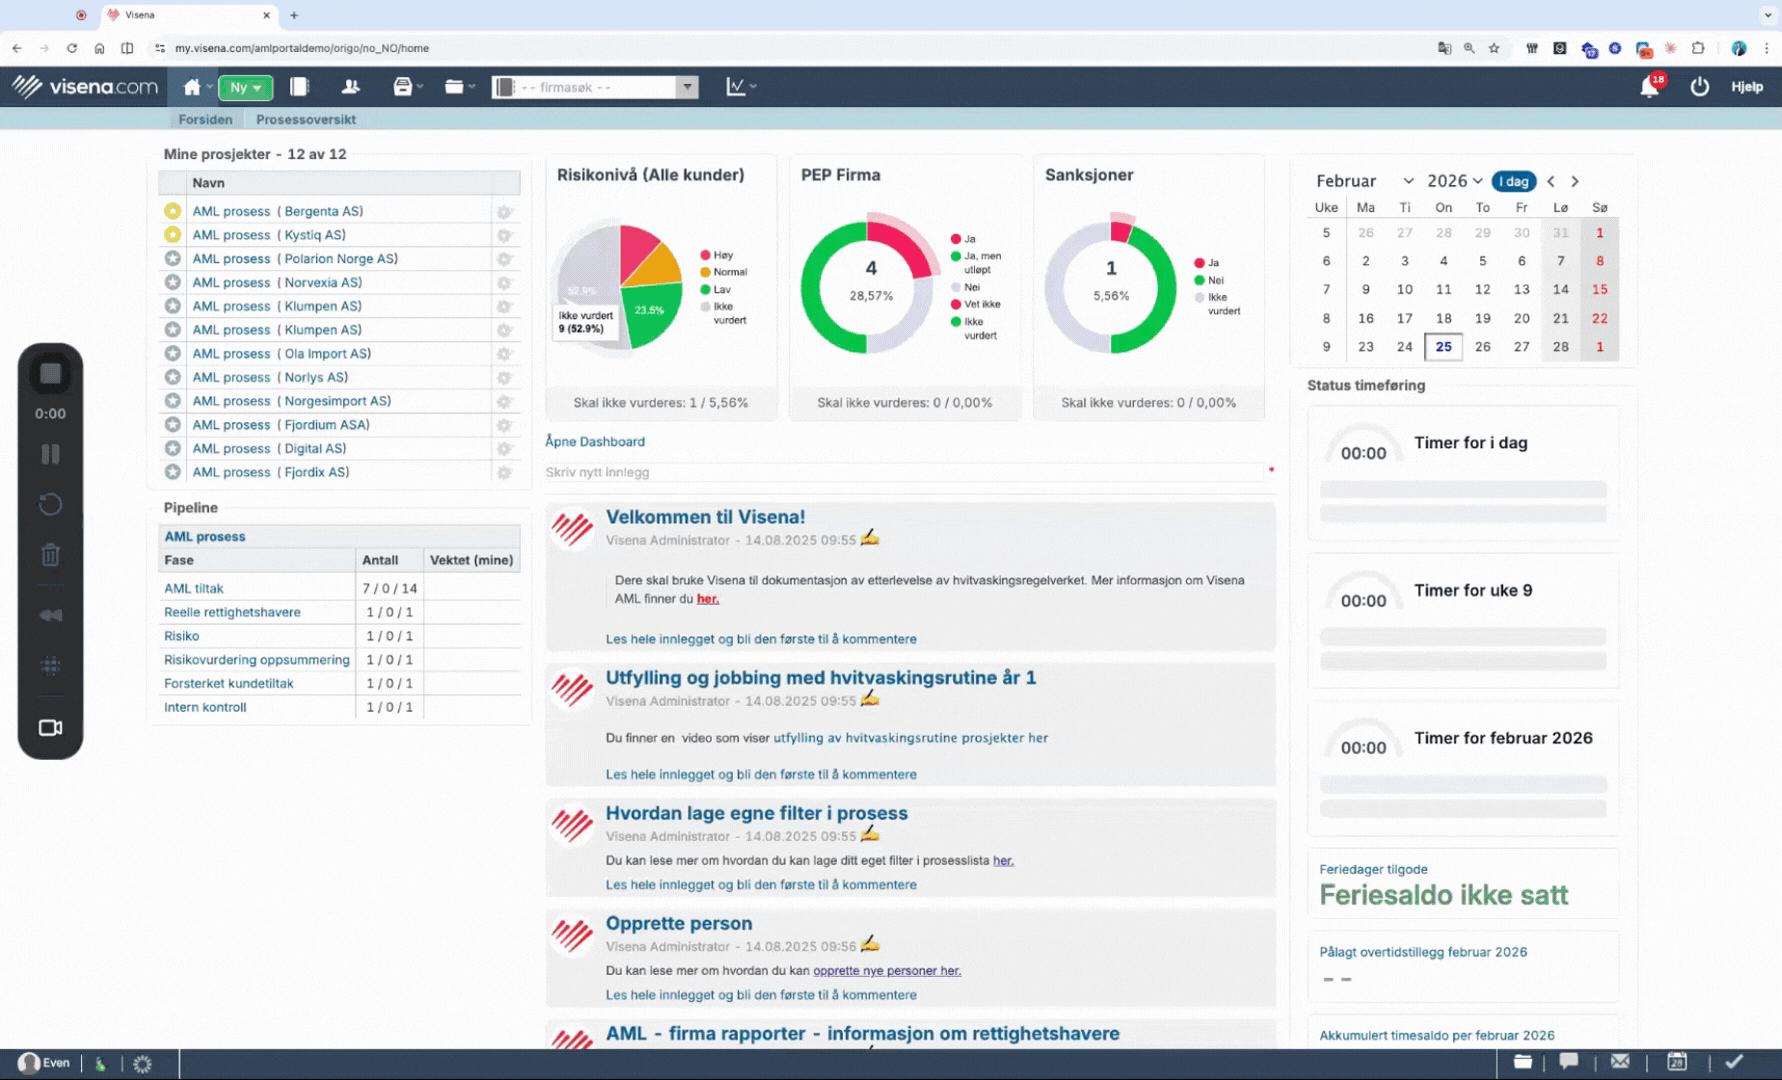Open the Reelle rettighetshavere pipeline phase
The image size is (1782, 1080).
[232, 612]
